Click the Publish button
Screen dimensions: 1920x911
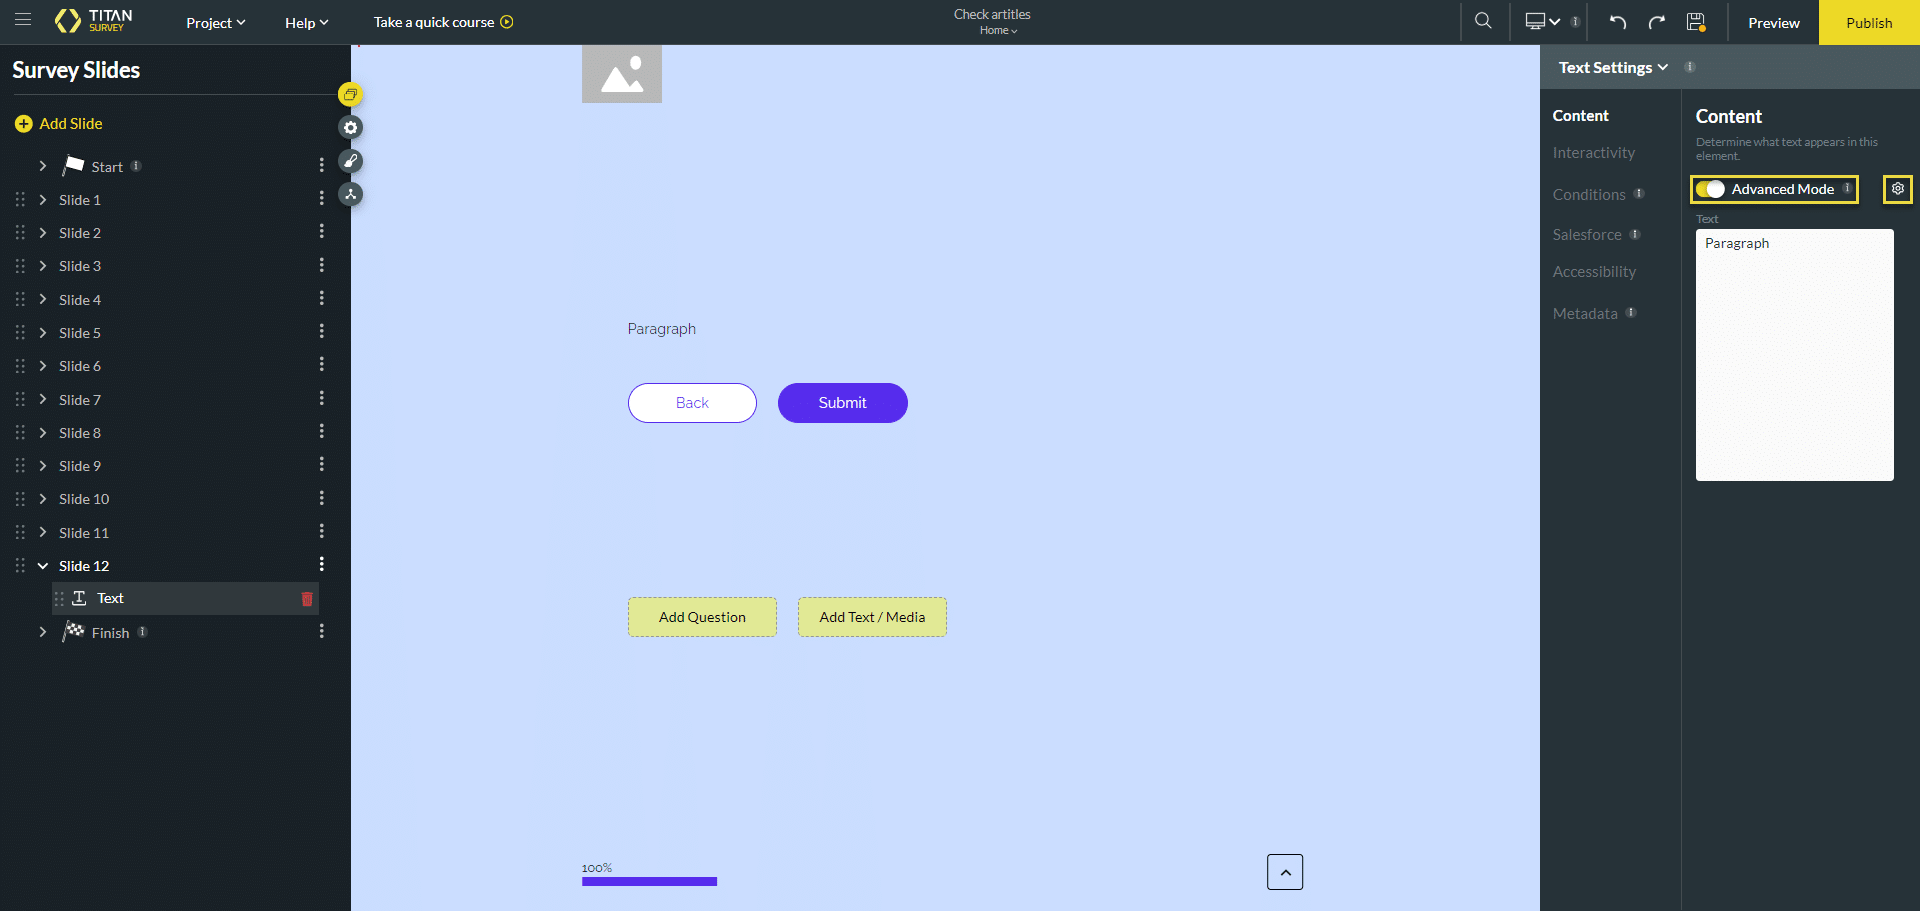coord(1868,23)
